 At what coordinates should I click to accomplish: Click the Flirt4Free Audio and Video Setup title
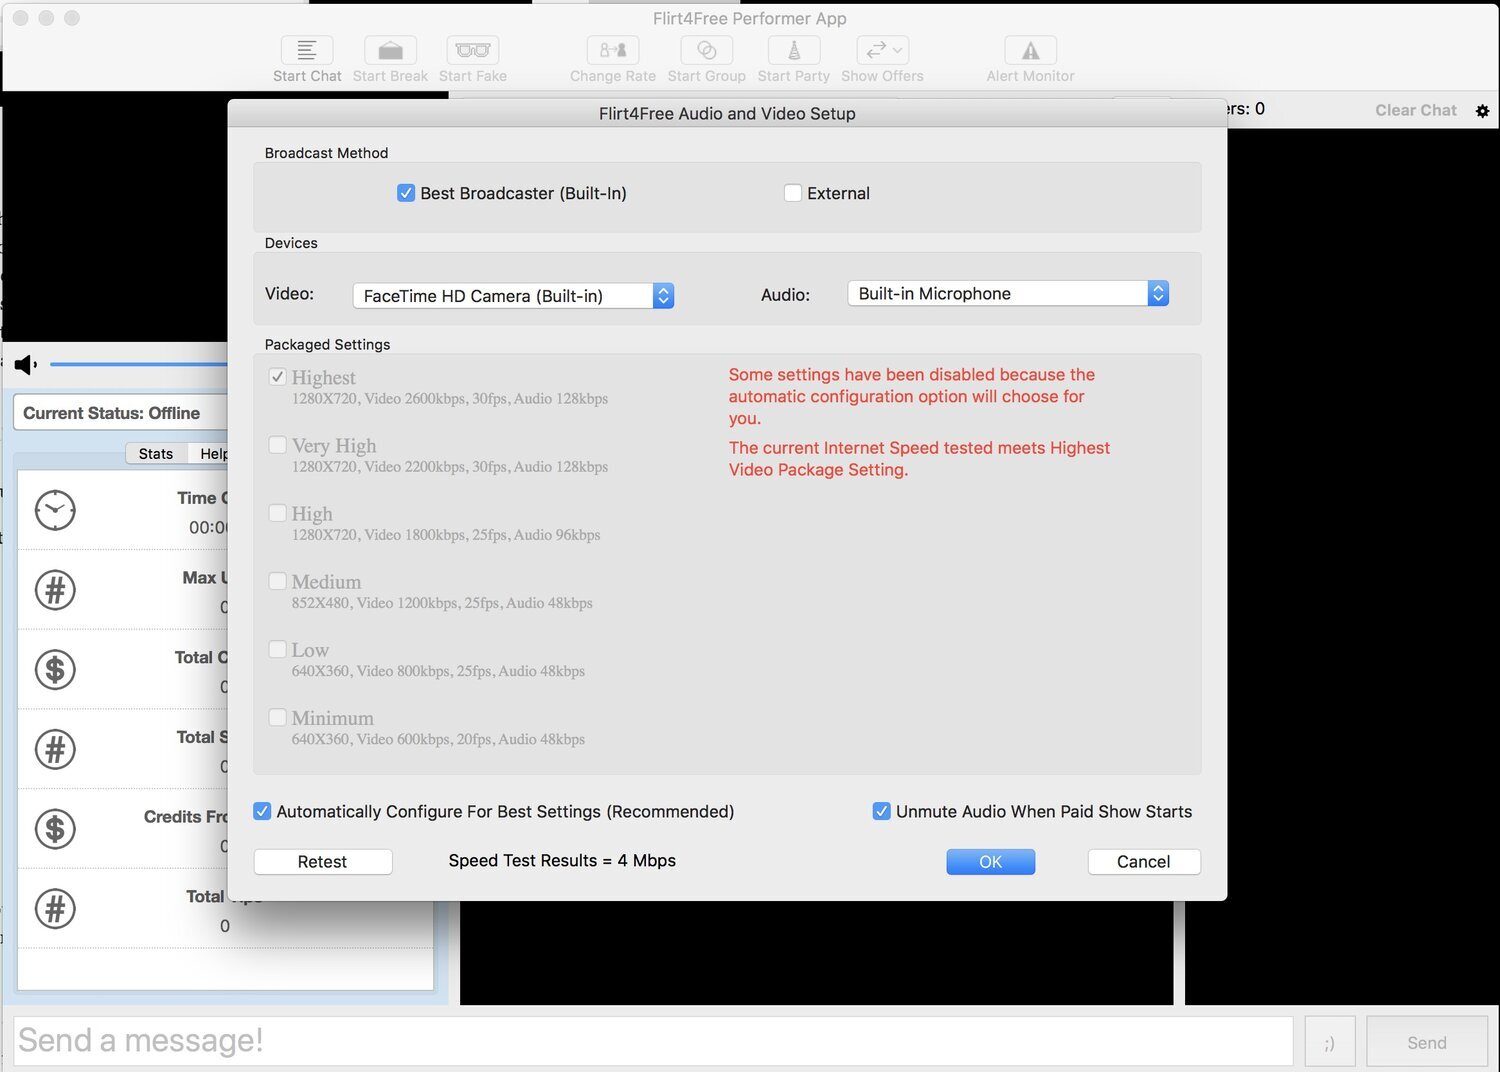coord(727,114)
